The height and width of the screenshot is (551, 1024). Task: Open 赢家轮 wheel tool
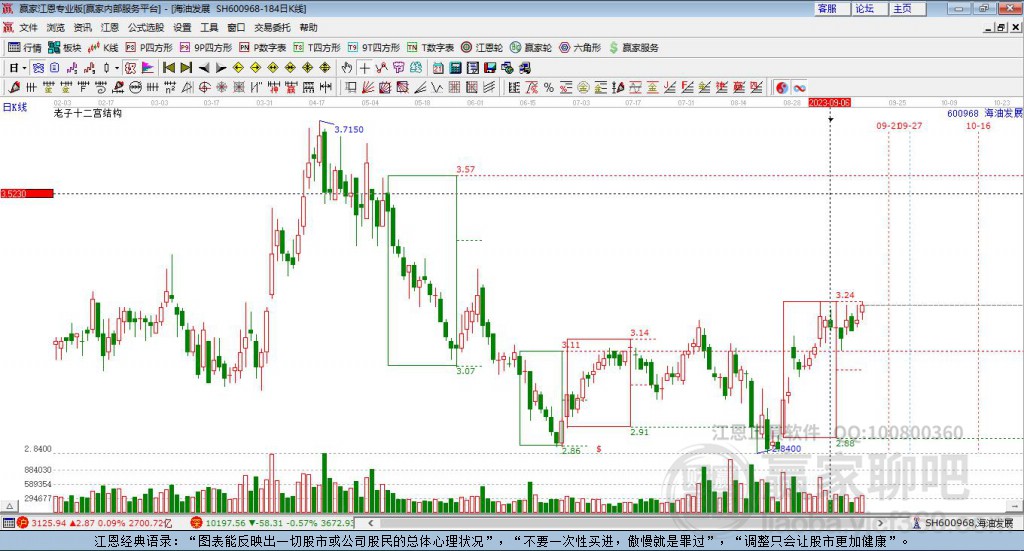click(531, 48)
